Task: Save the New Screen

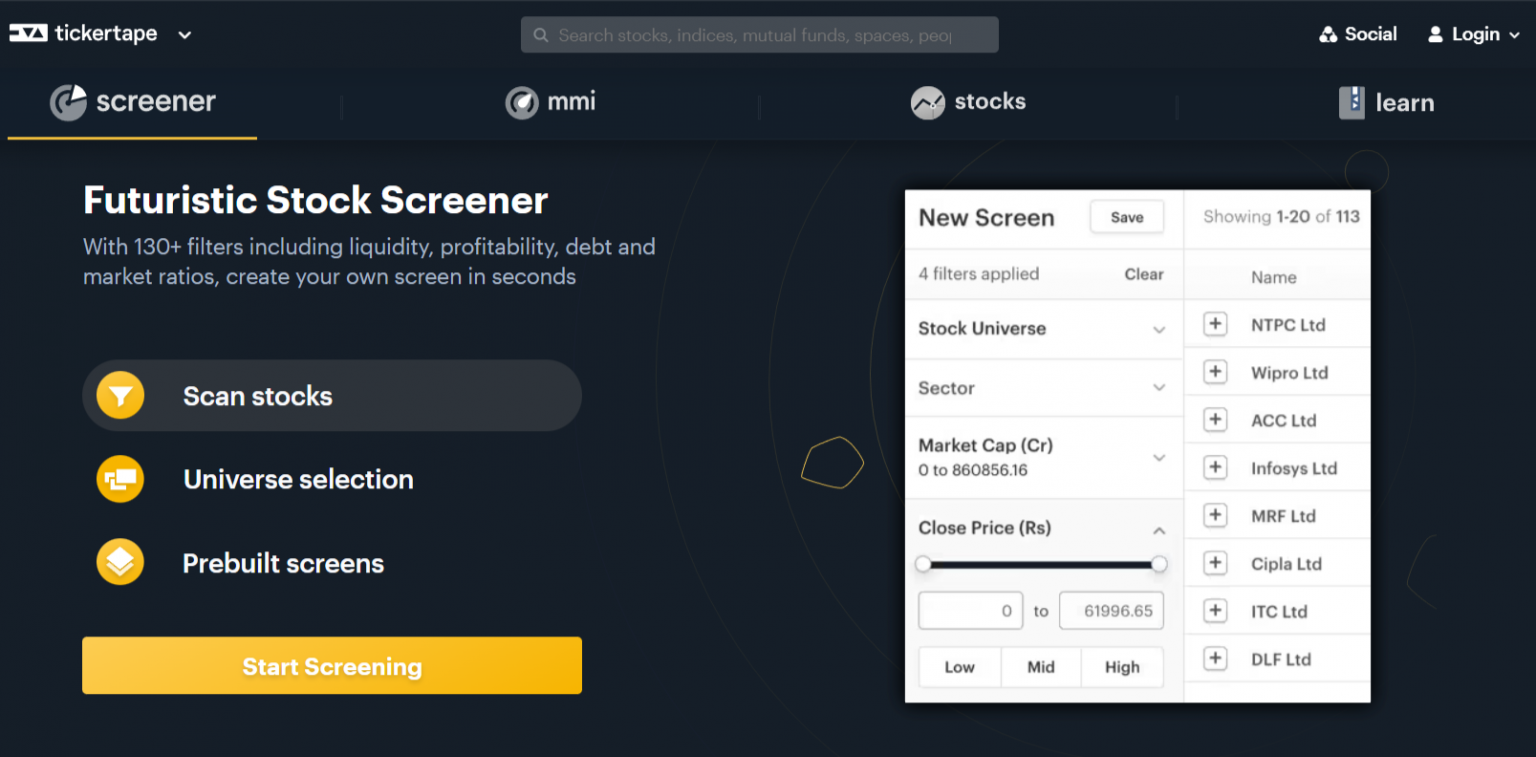Action: point(1126,216)
